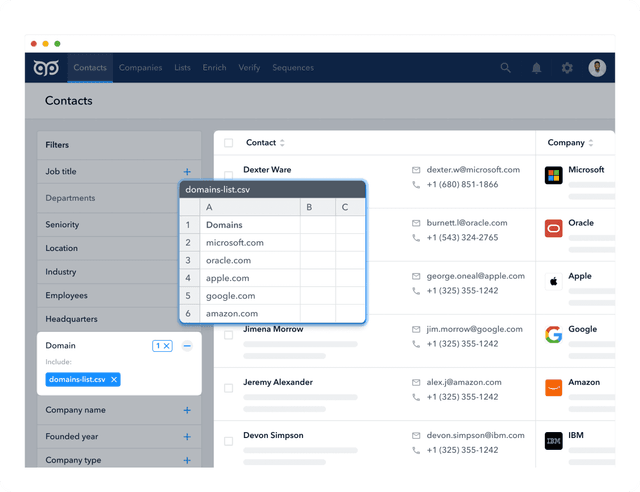640x492 pixels.
Task: Click the Oracle company logo
Action: coord(553,229)
